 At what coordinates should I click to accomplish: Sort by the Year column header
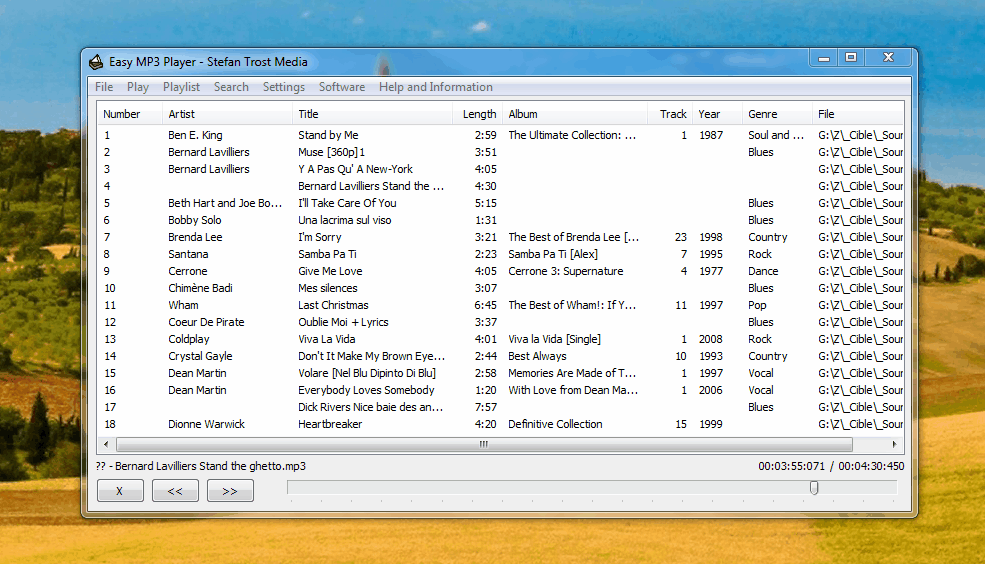coord(717,114)
